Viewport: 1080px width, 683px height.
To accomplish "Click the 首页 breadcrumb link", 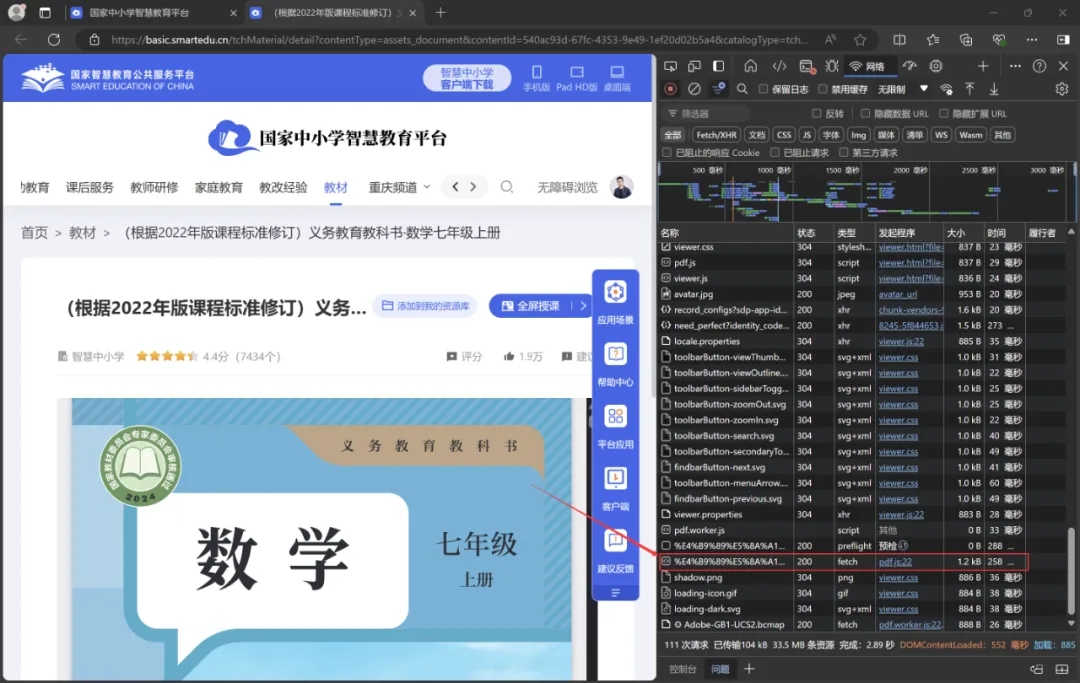I will [x=34, y=233].
